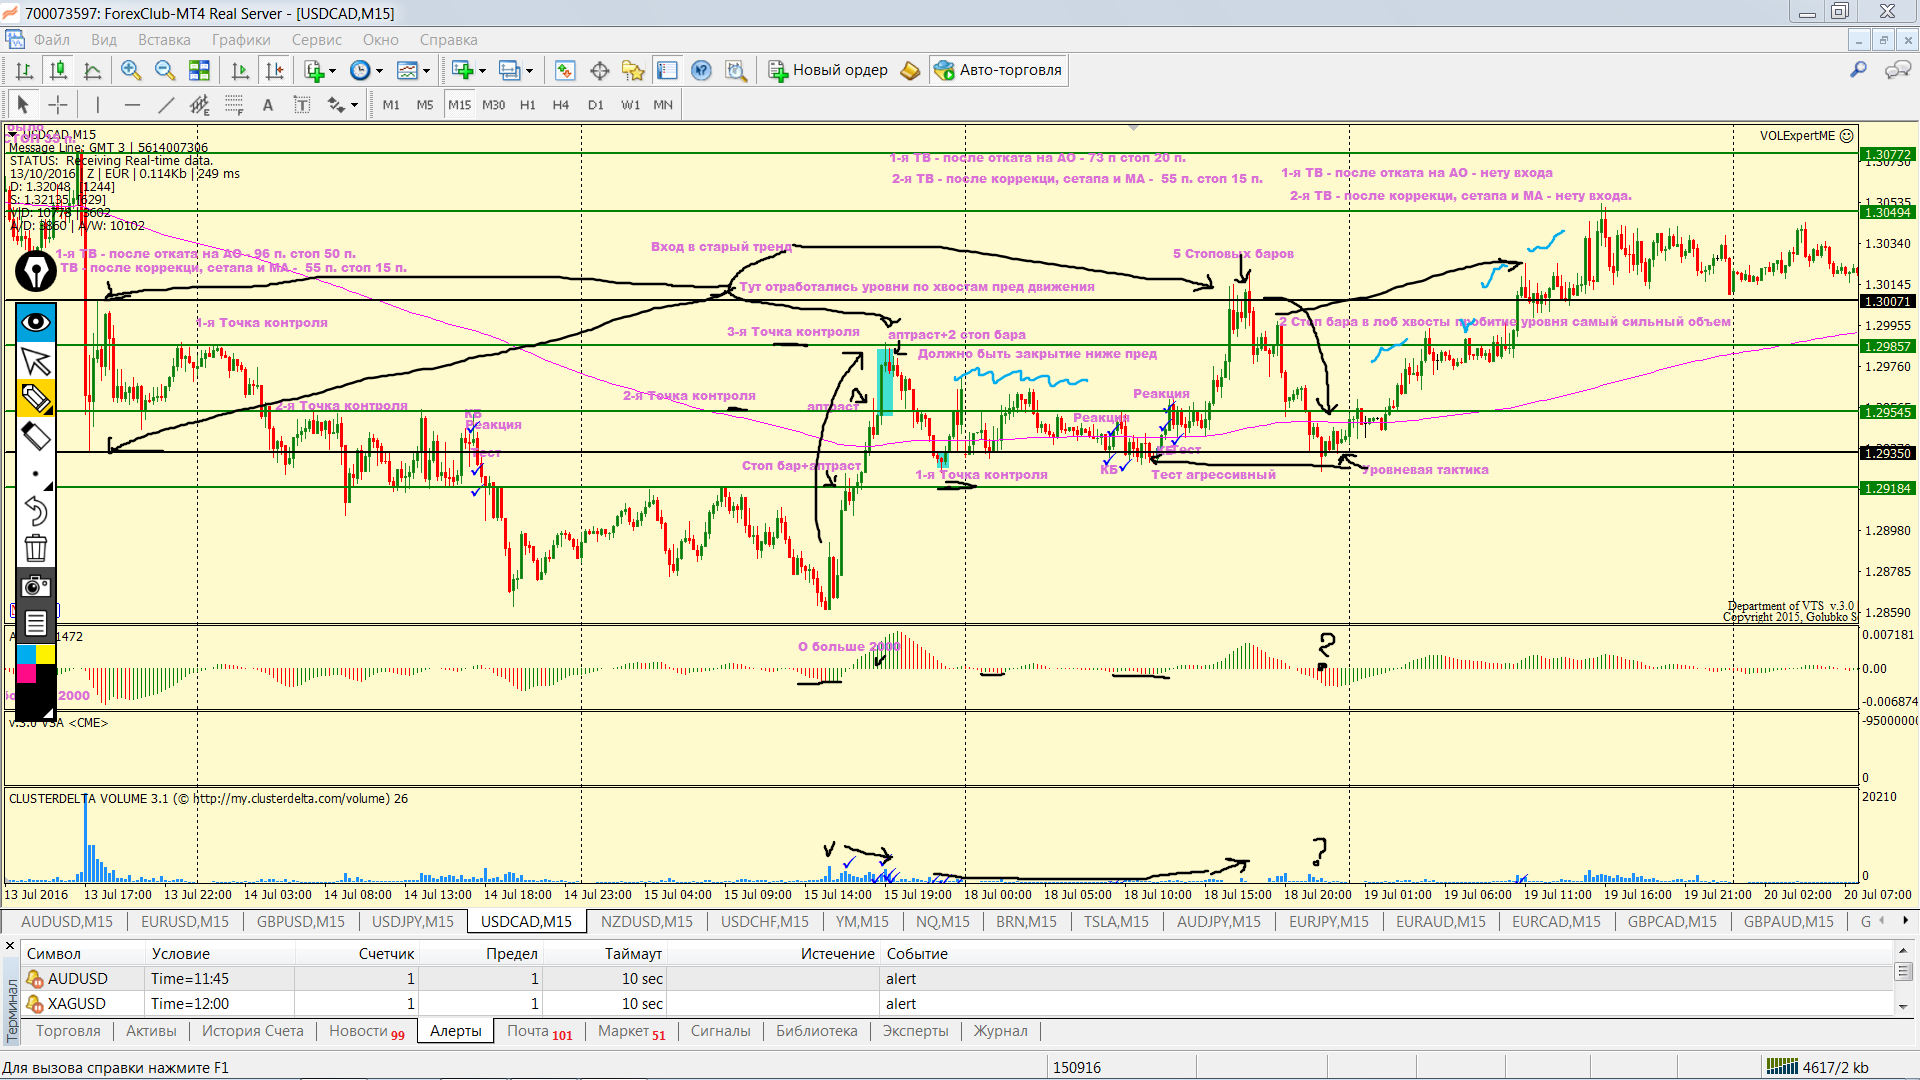Switch timeframe to H1

pyautogui.click(x=528, y=105)
